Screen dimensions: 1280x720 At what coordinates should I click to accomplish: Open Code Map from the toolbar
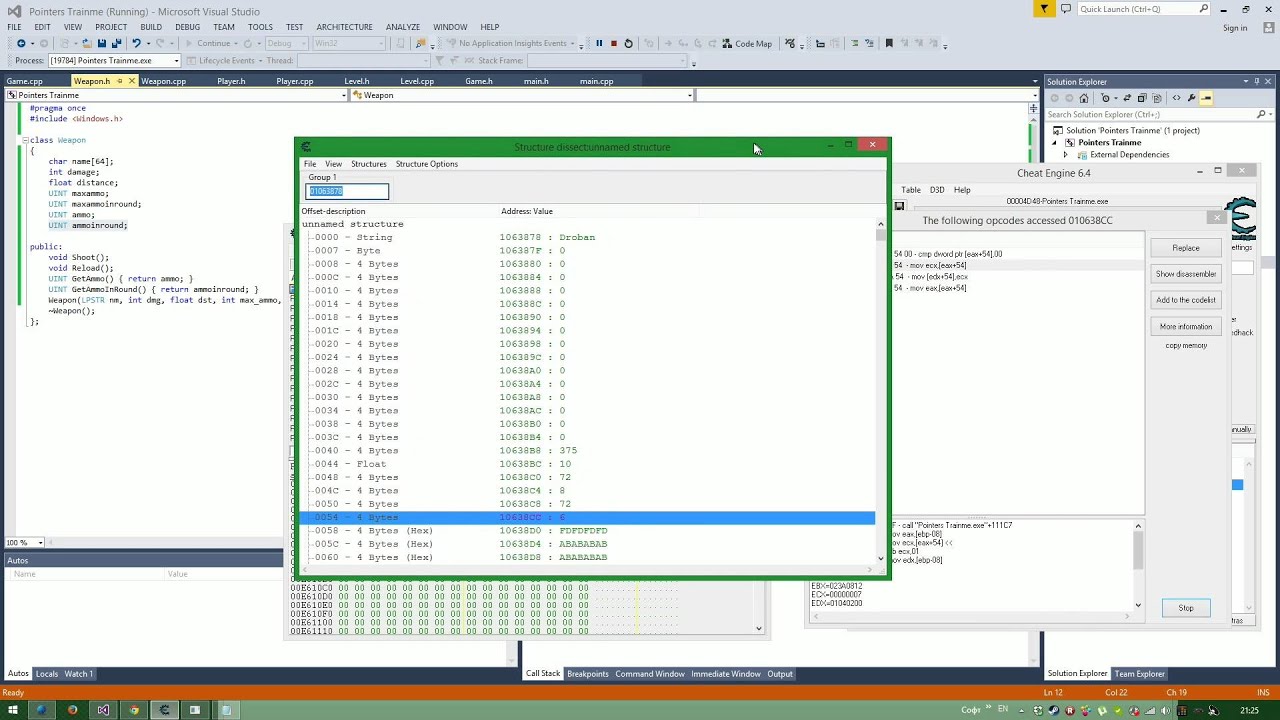click(747, 43)
